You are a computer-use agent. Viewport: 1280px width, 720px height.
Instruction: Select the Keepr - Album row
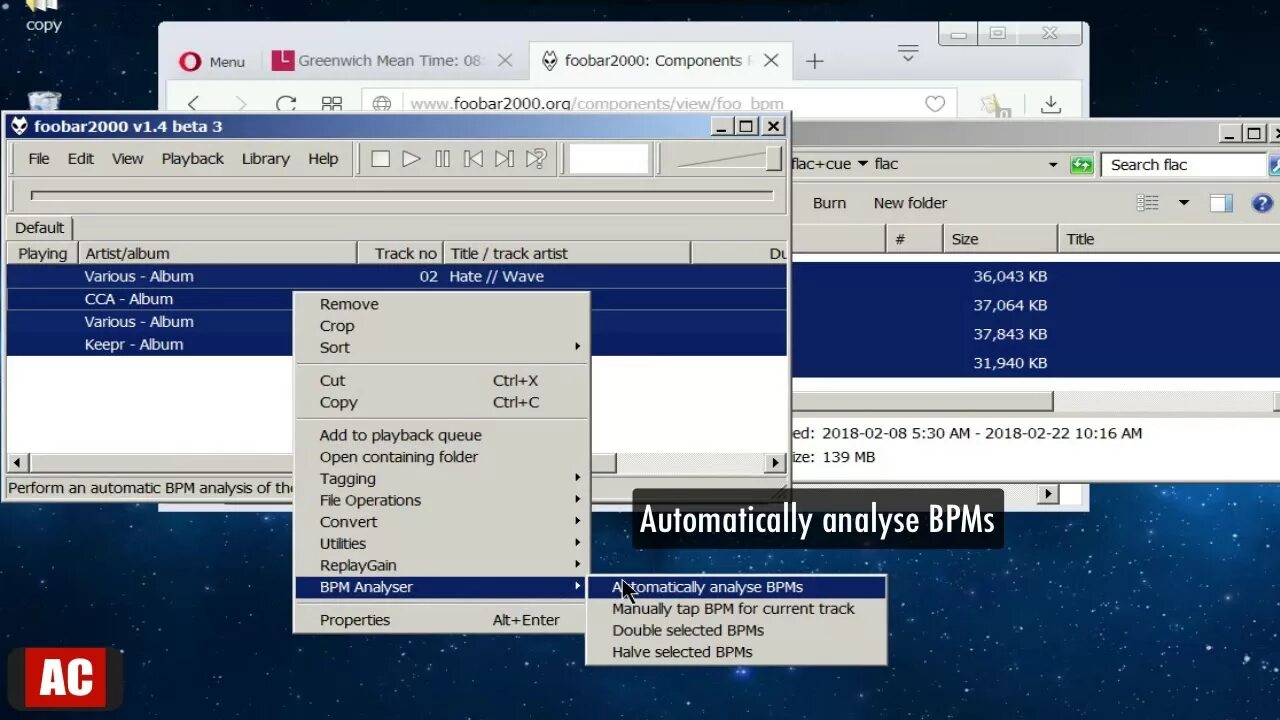click(150, 345)
